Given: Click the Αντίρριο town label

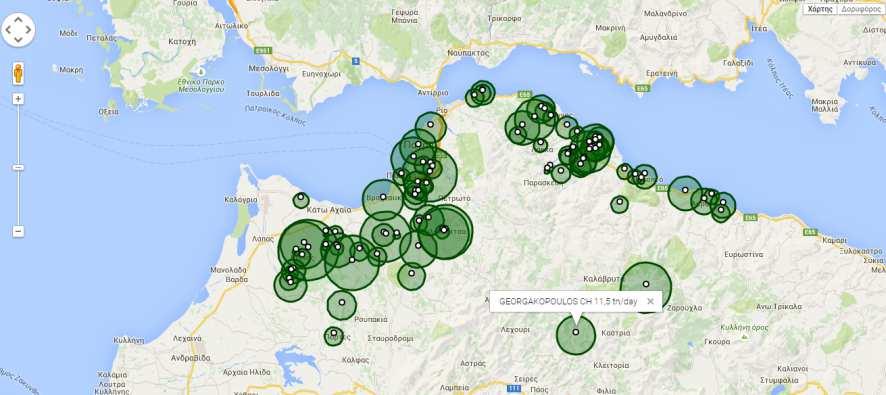Looking at the screenshot, I should pyautogui.click(x=433, y=92).
